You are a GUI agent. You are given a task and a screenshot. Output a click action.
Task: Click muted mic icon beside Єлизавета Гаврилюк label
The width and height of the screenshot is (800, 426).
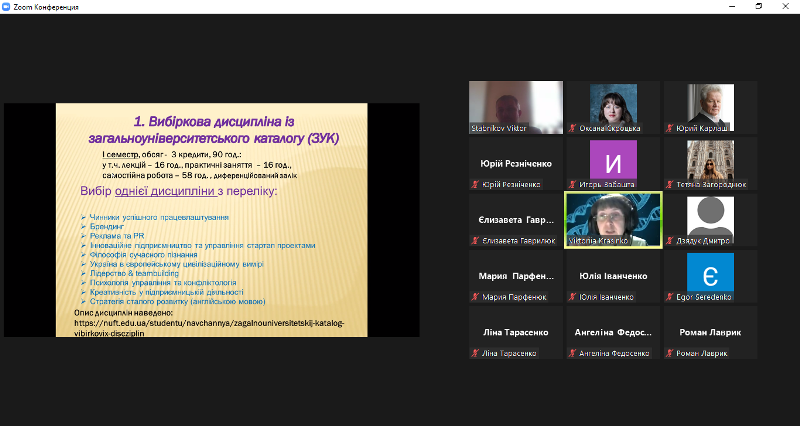tap(476, 241)
